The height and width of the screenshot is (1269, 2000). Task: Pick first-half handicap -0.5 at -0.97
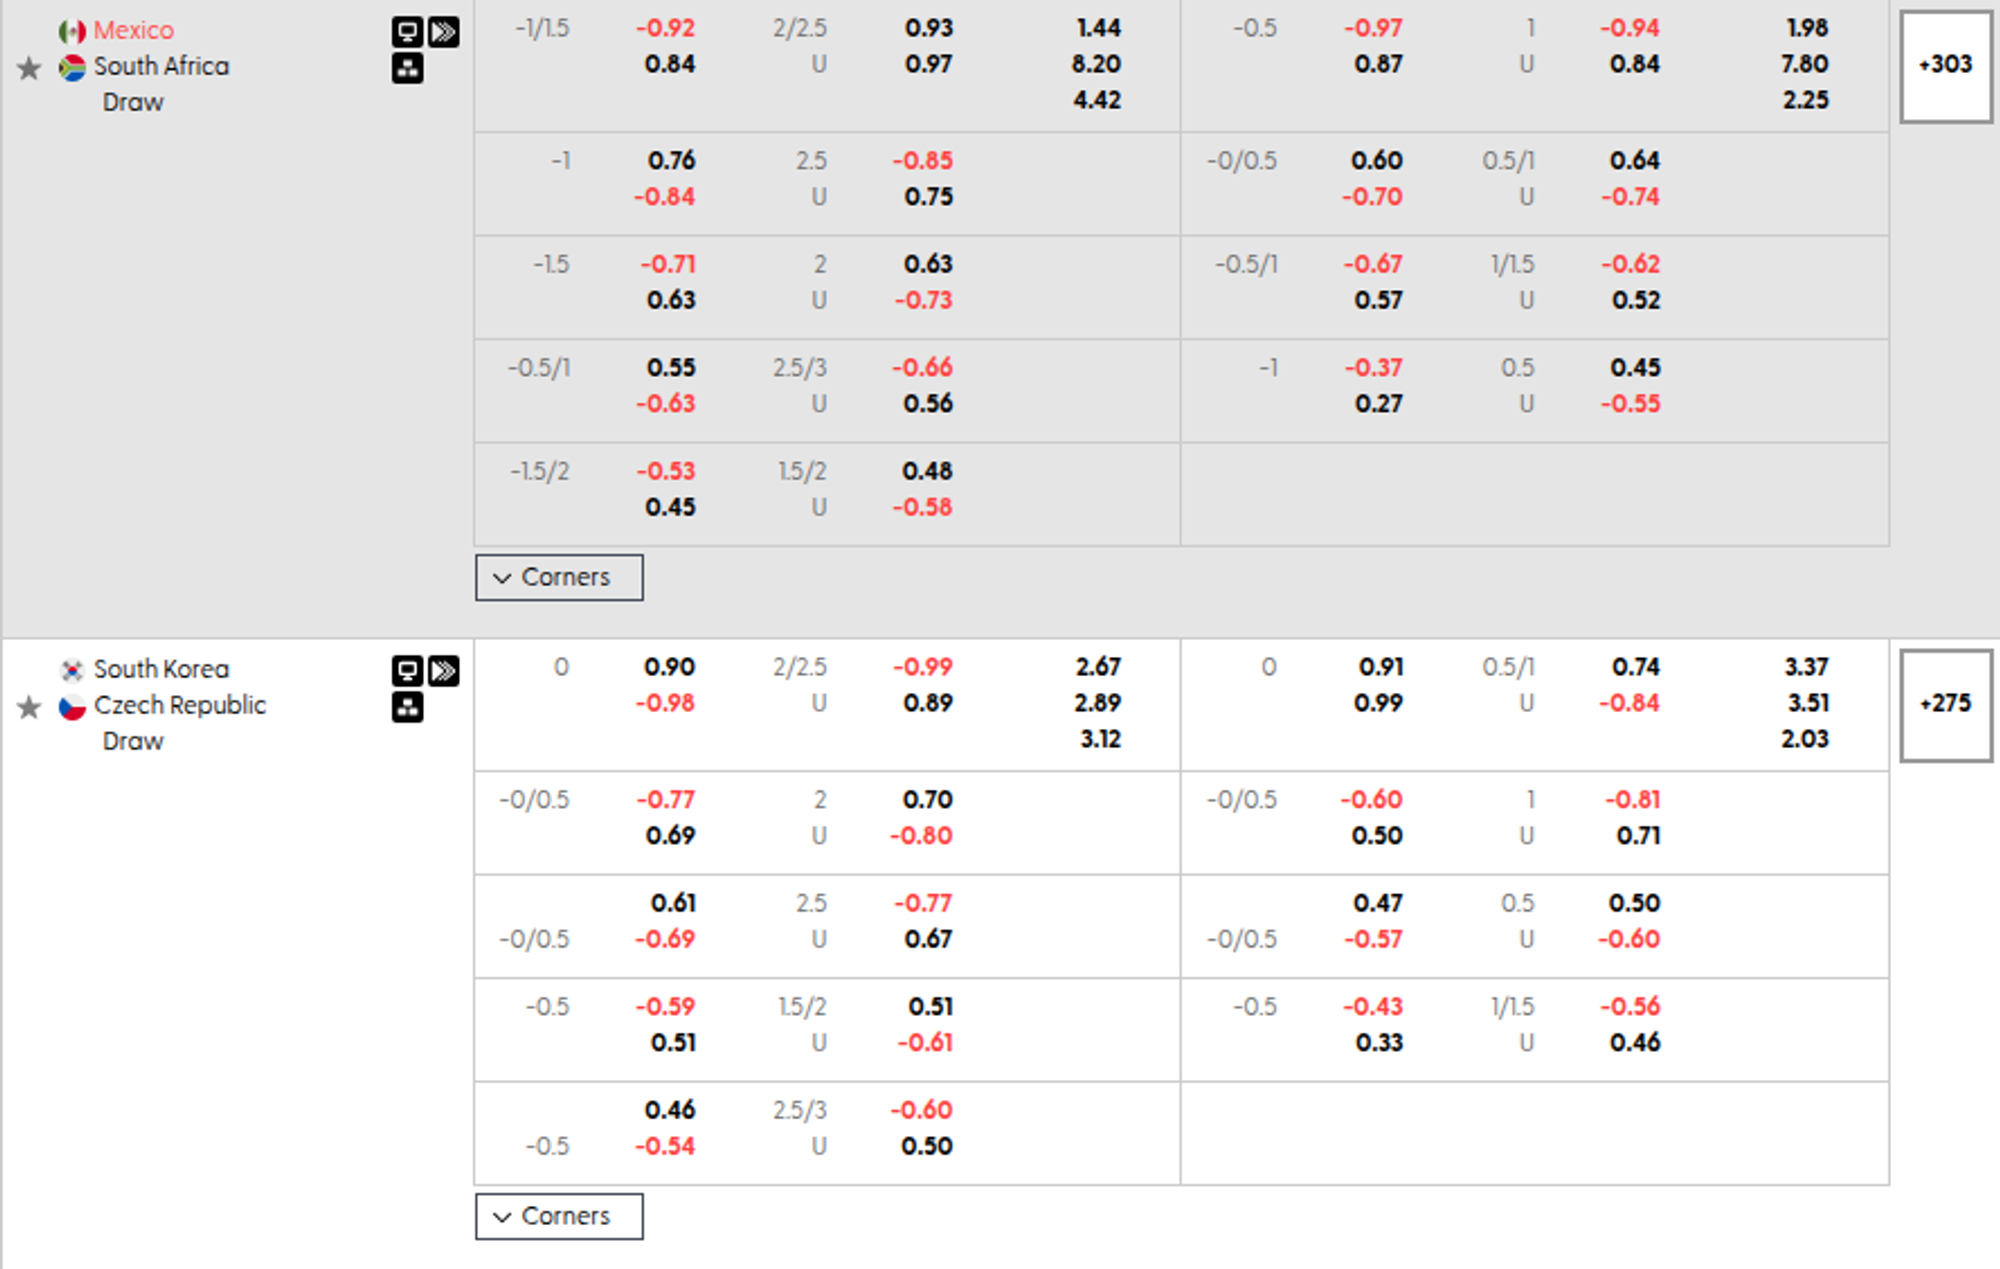pos(1373,28)
